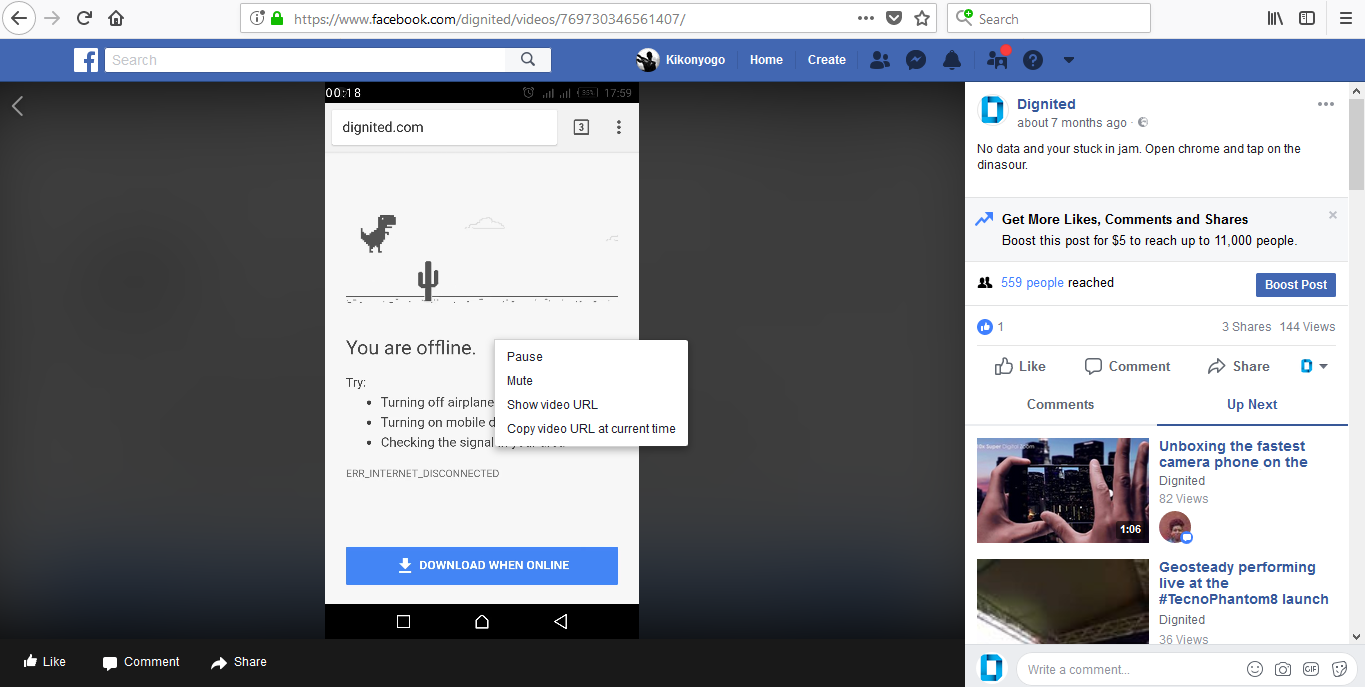
Task: Open the page actions three-dot menu in URL bar
Action: point(866,18)
